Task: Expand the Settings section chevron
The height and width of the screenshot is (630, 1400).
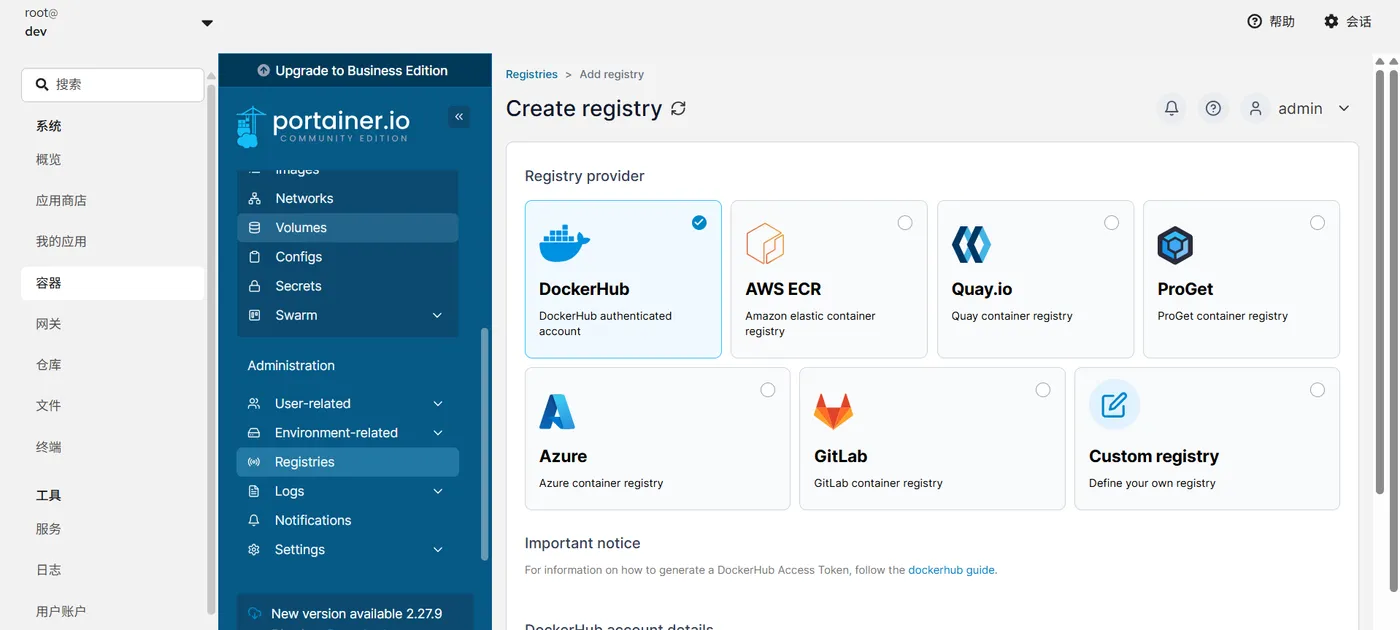Action: point(437,550)
